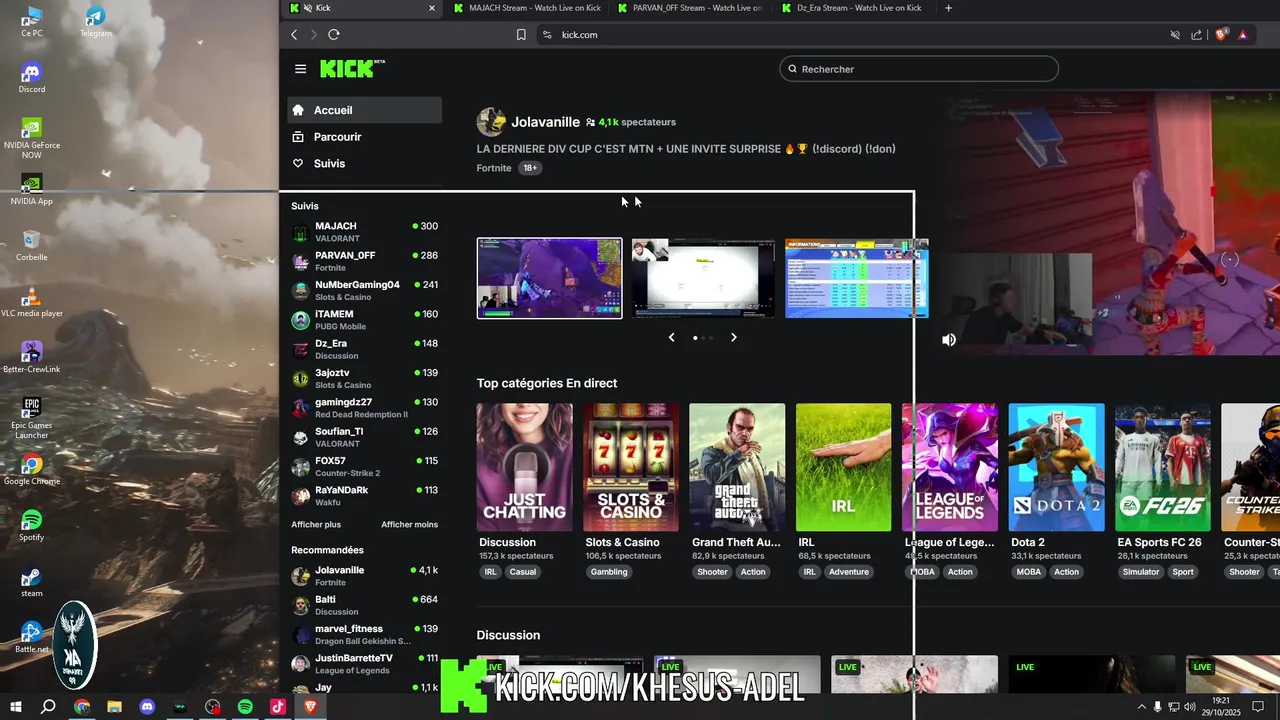The height and width of the screenshot is (720, 1280).
Task: Open Jolavanille featured streamer name
Action: pos(545,122)
